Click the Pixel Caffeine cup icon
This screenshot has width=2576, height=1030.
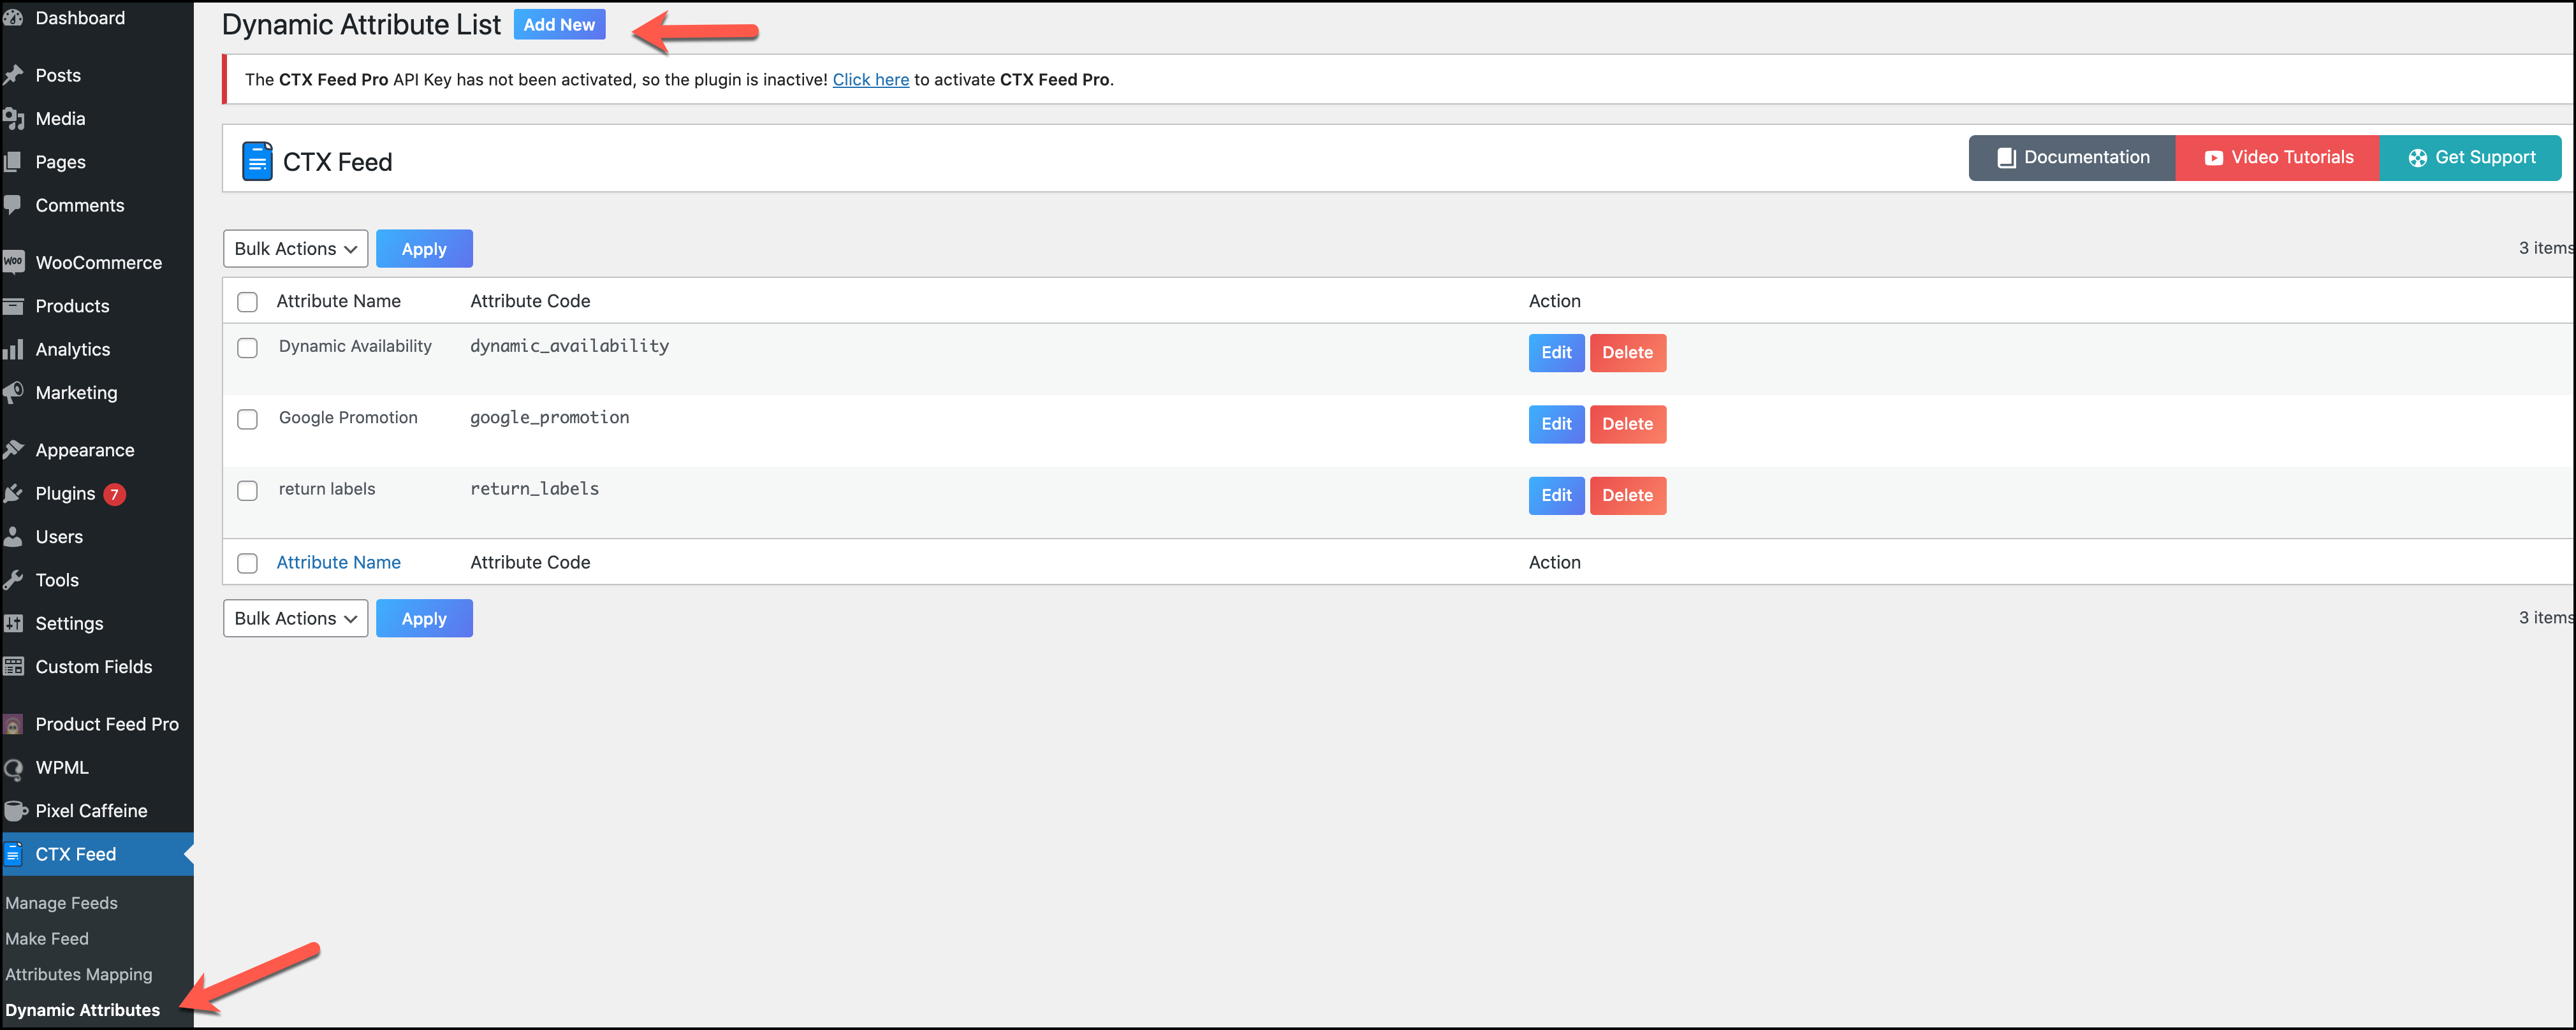[x=15, y=811]
